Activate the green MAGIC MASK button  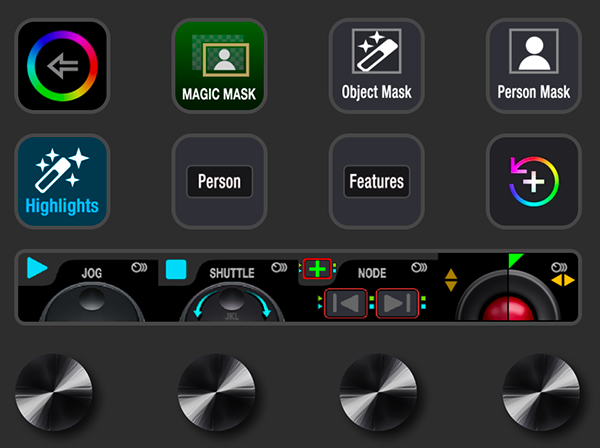click(x=219, y=66)
